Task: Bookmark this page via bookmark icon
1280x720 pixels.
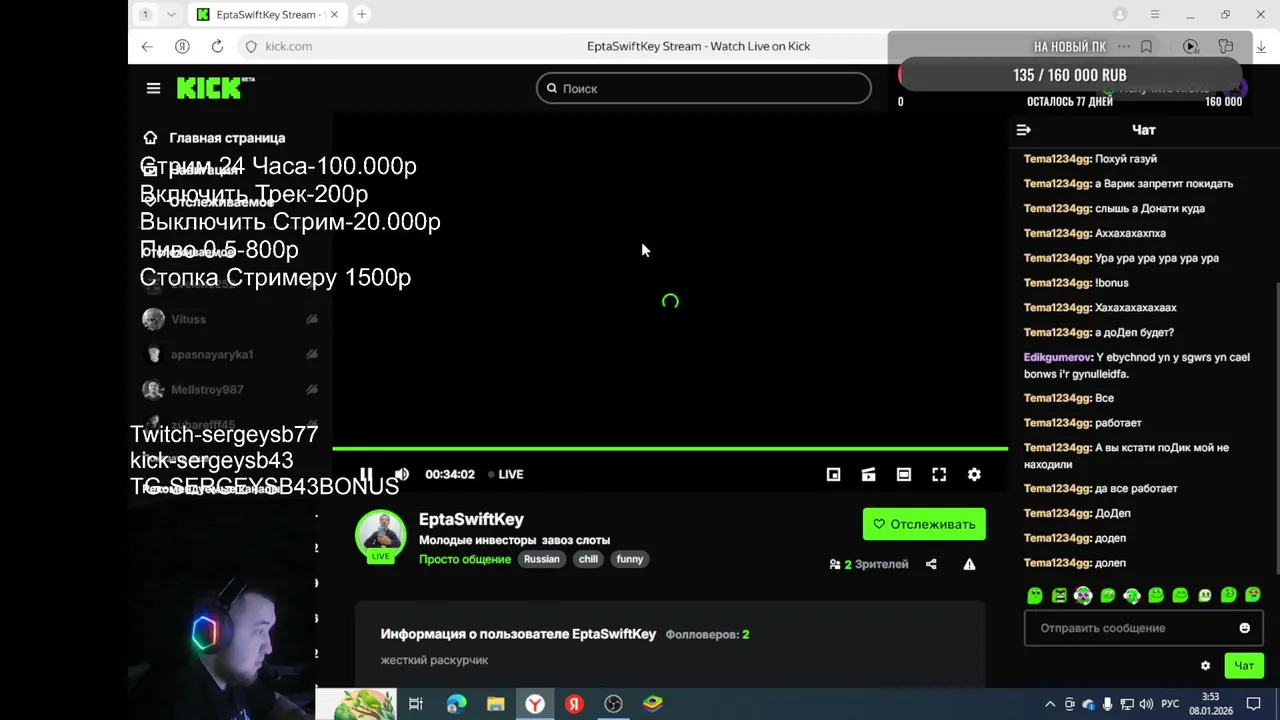Action: pyautogui.click(x=1146, y=46)
